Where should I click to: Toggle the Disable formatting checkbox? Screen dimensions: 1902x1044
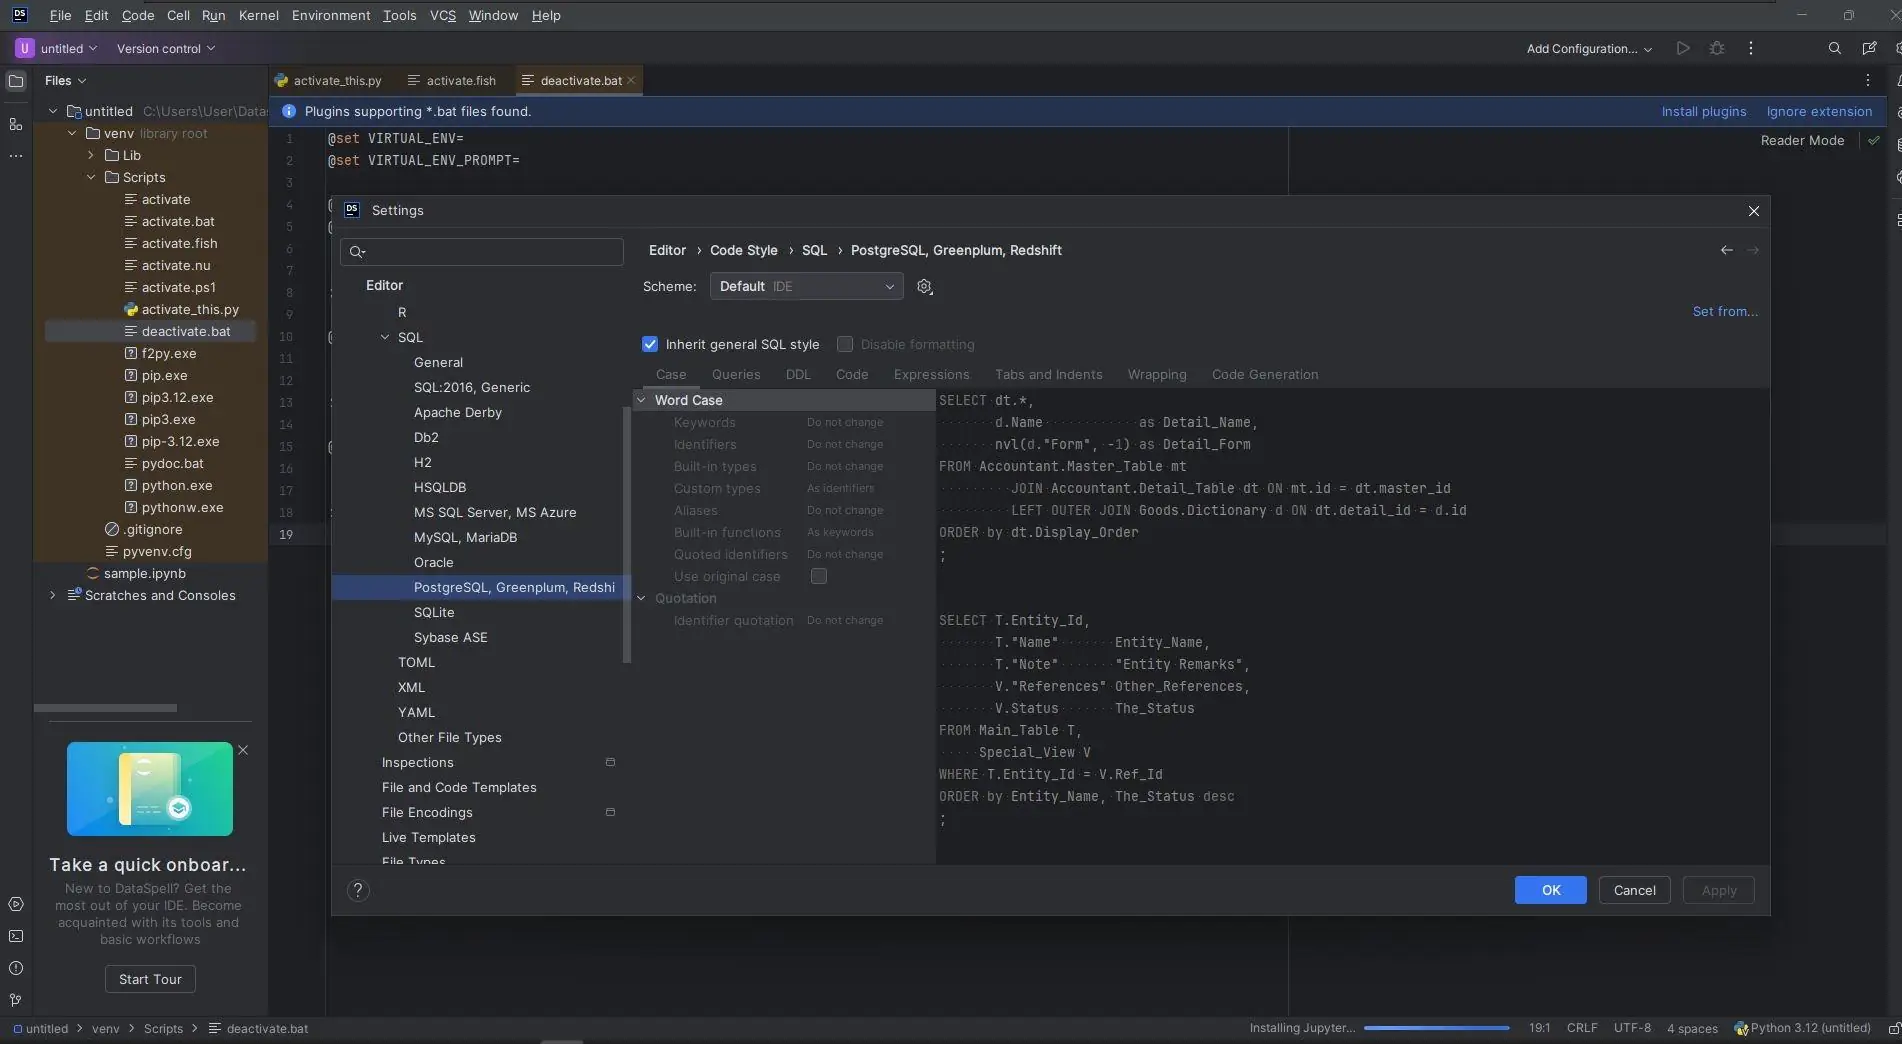coord(845,344)
